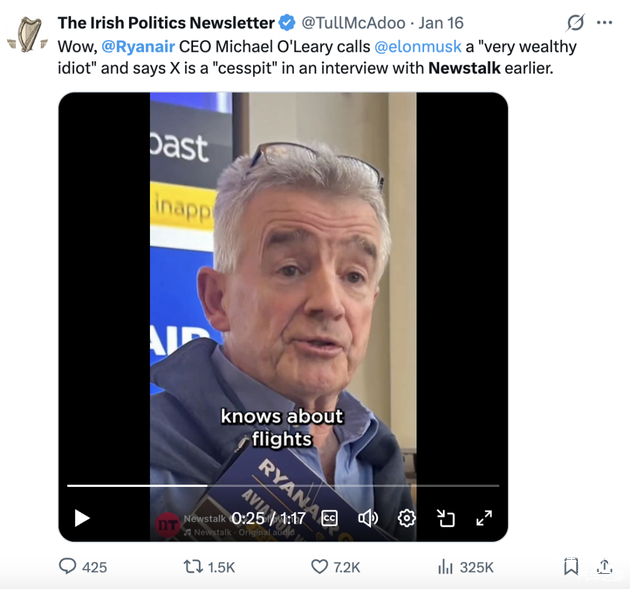Screen dimensions: 630x589
Task: Repost the tweet with retweet icon
Action: tap(193, 566)
